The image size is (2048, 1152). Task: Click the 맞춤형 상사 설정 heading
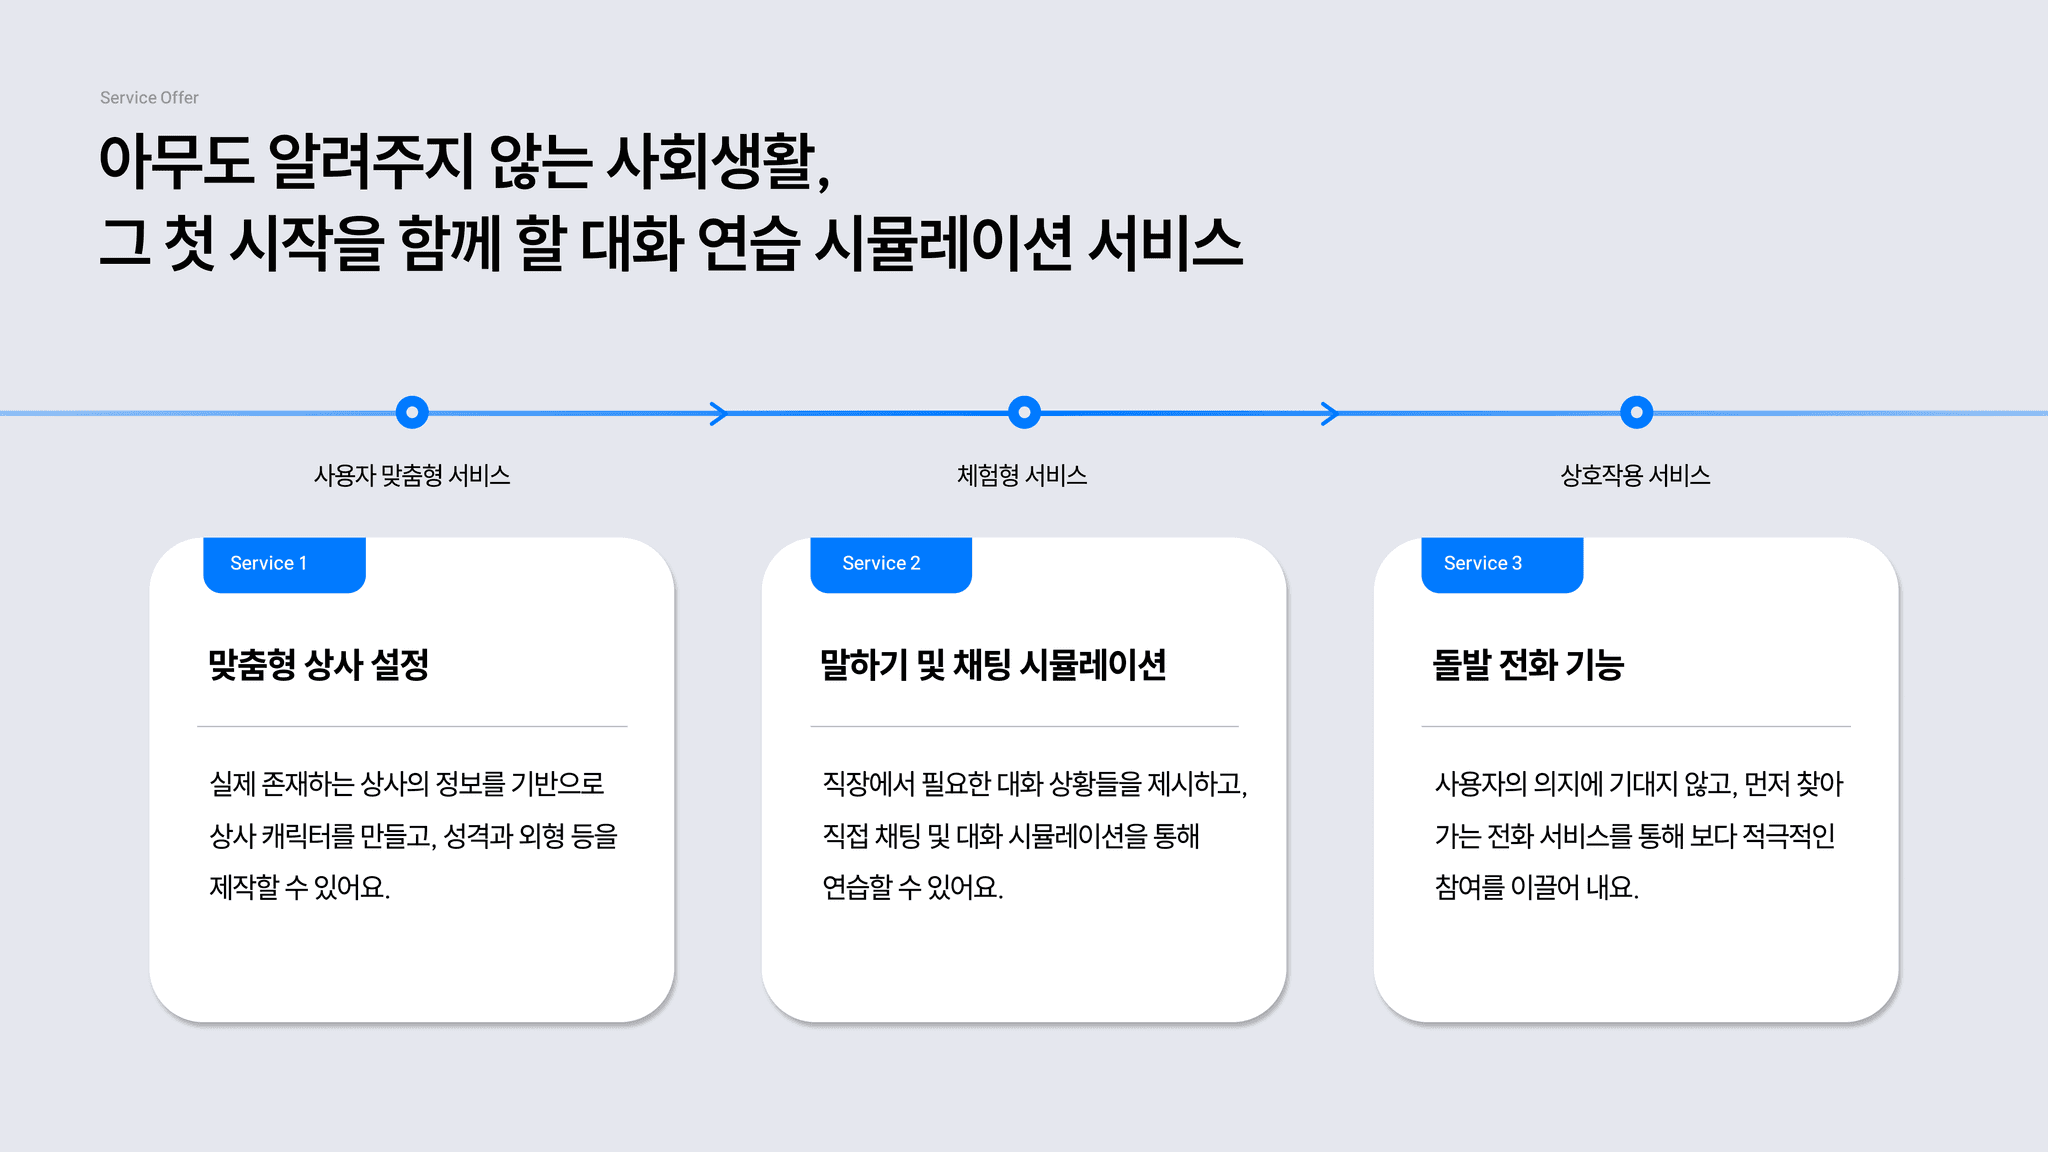pyautogui.click(x=318, y=665)
